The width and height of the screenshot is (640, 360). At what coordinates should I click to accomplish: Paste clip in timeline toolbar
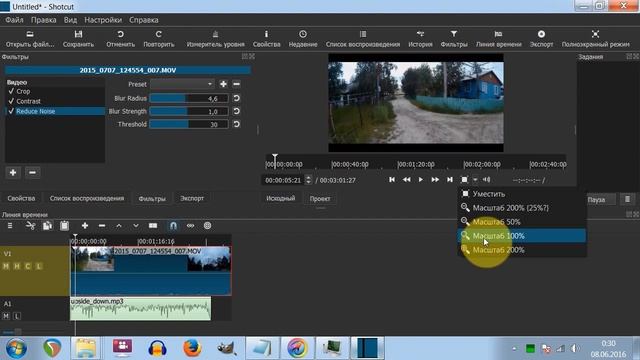click(x=64, y=226)
